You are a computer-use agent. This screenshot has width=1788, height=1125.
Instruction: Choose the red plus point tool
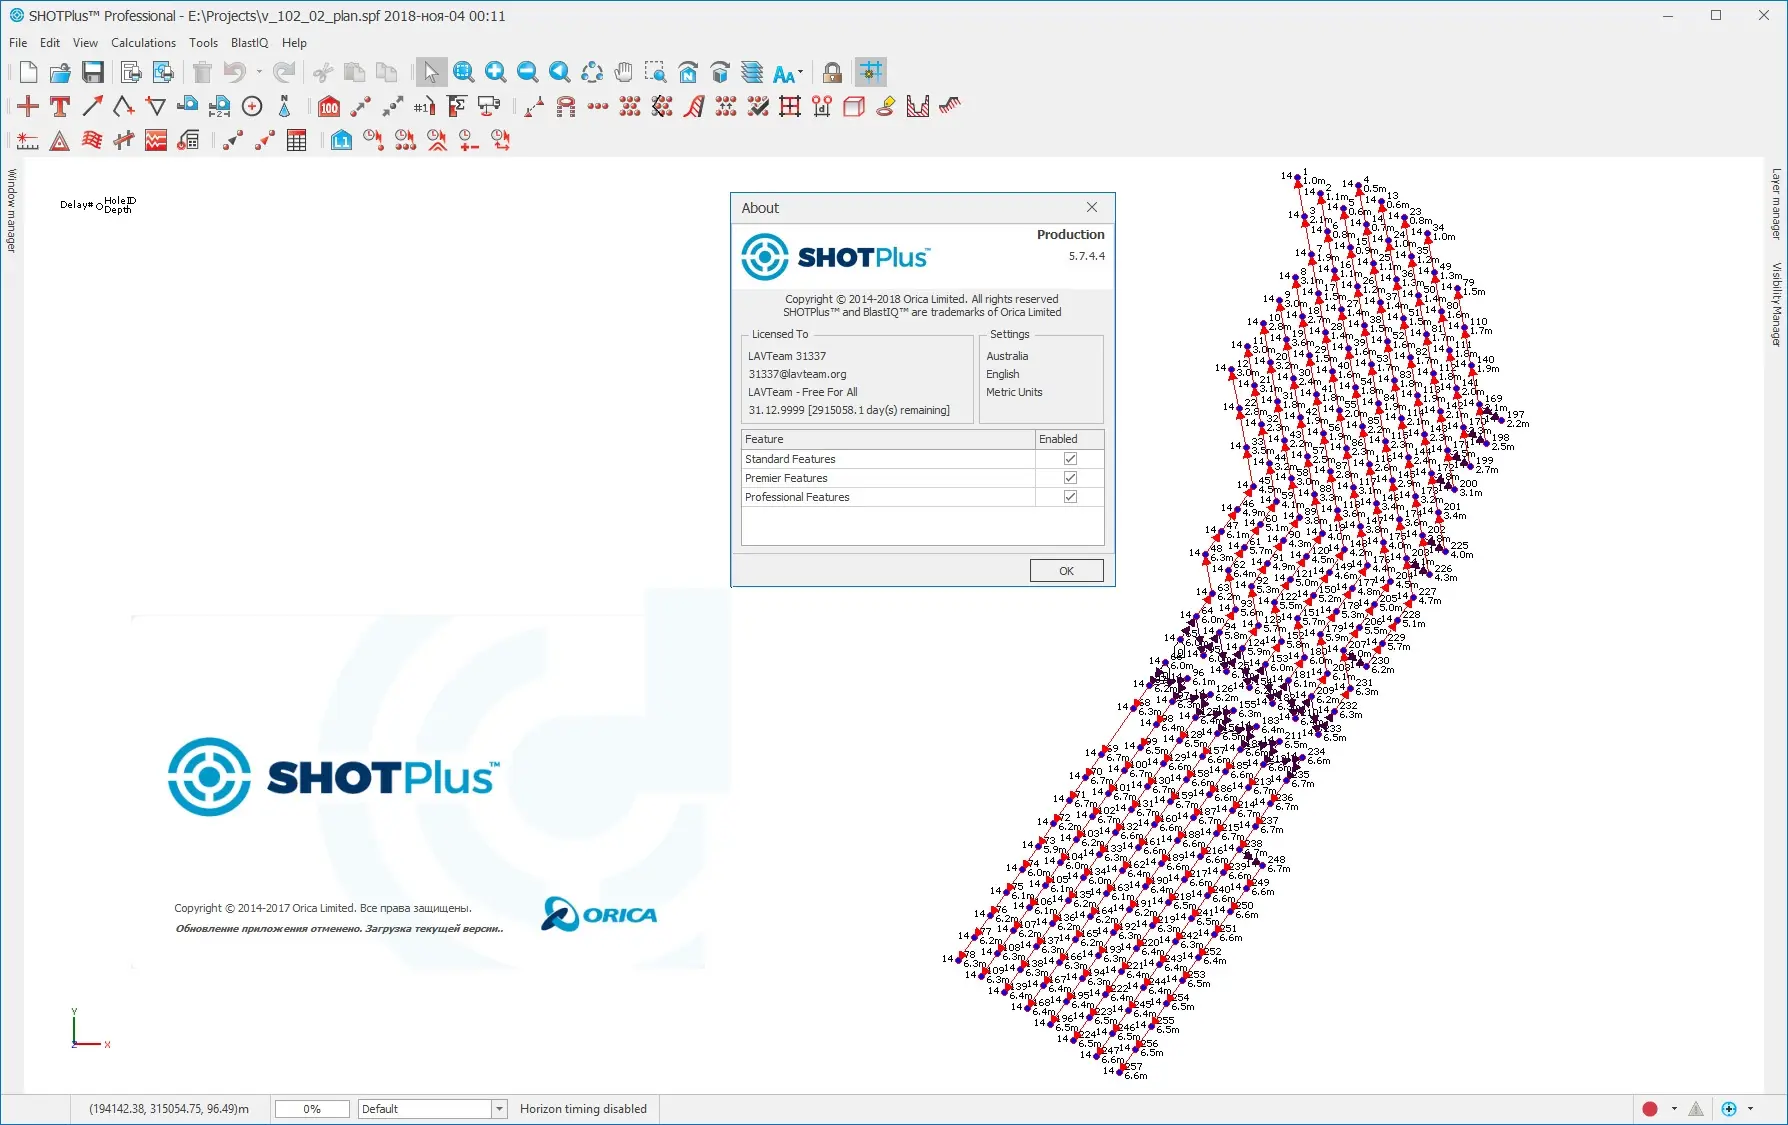28,106
